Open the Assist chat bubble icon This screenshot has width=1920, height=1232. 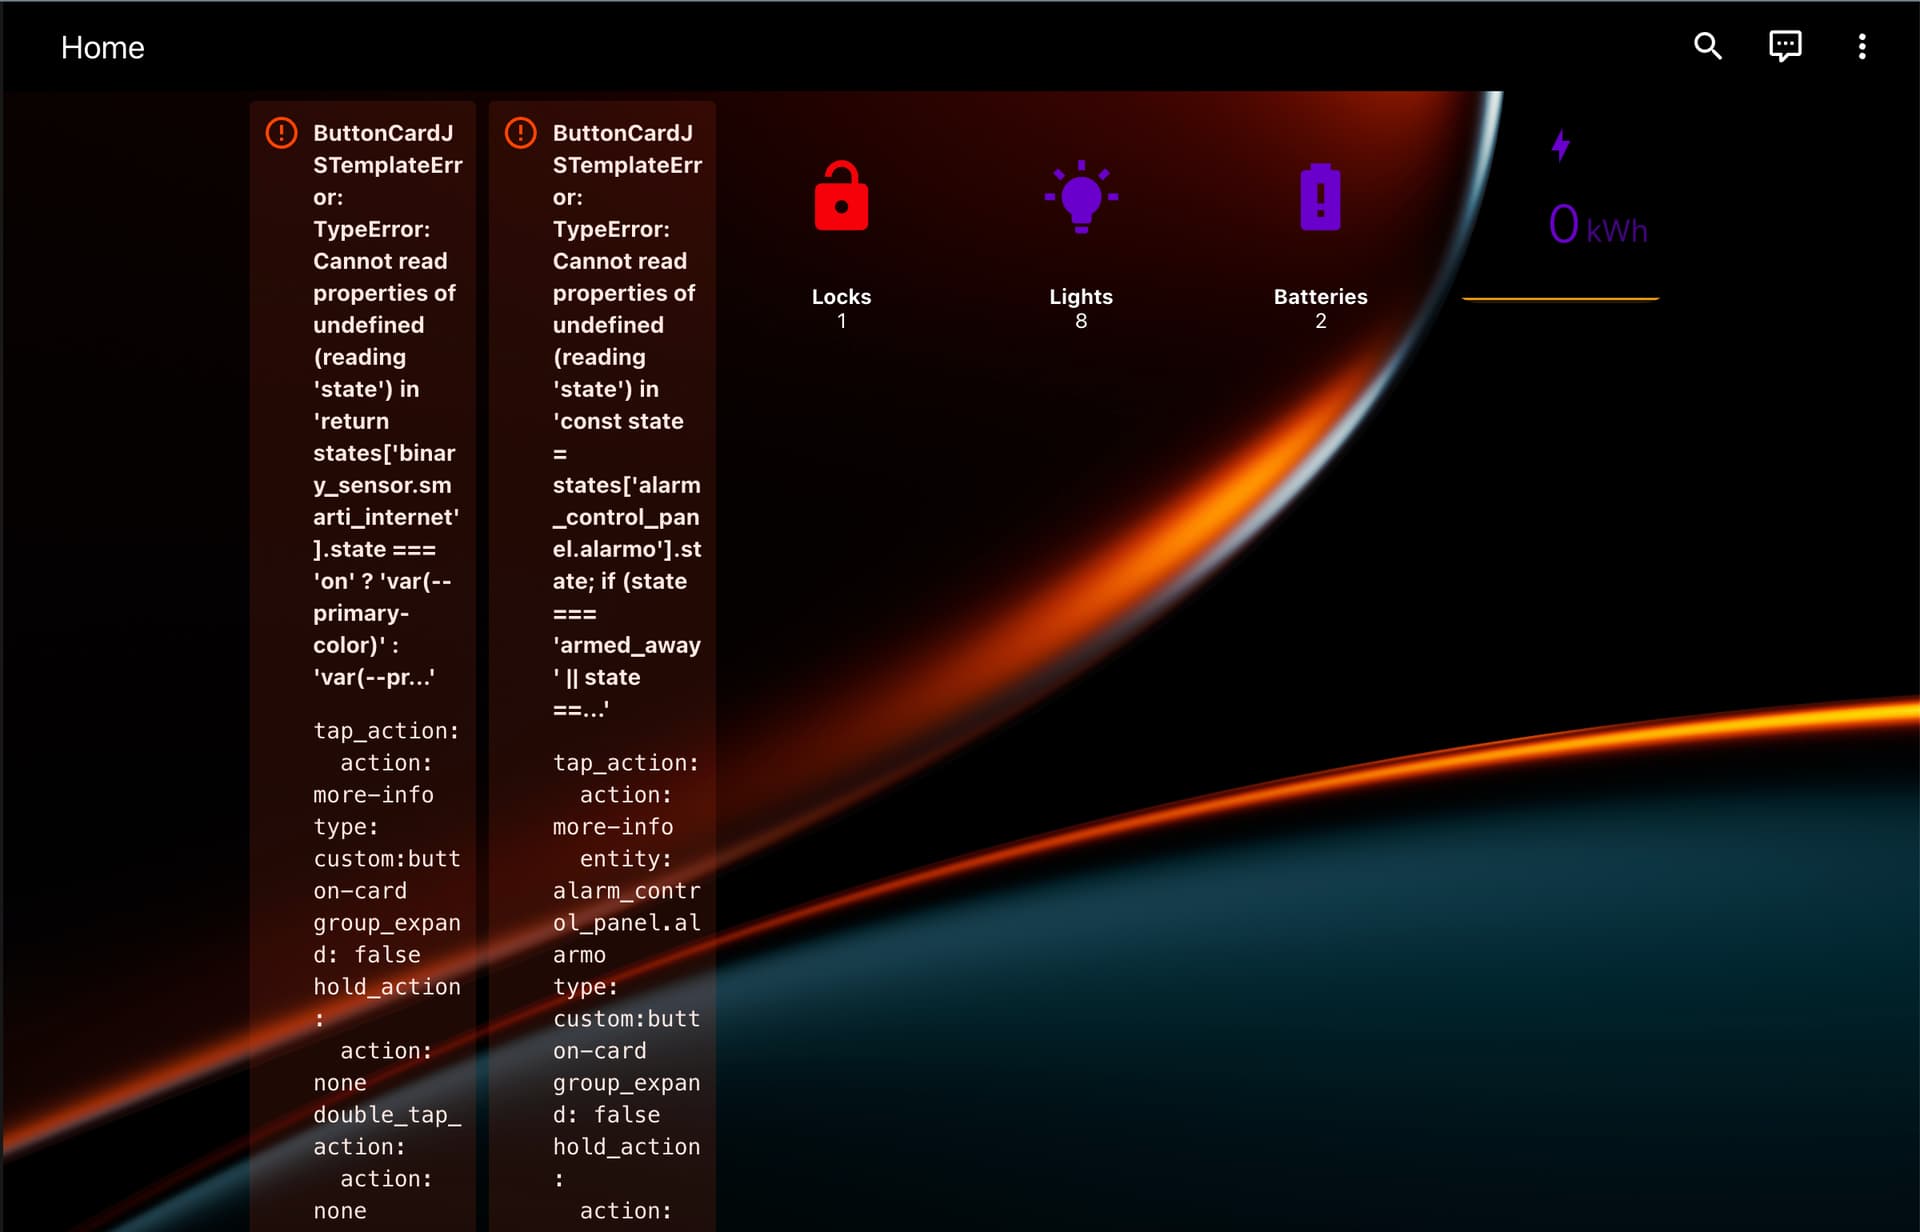(x=1785, y=46)
